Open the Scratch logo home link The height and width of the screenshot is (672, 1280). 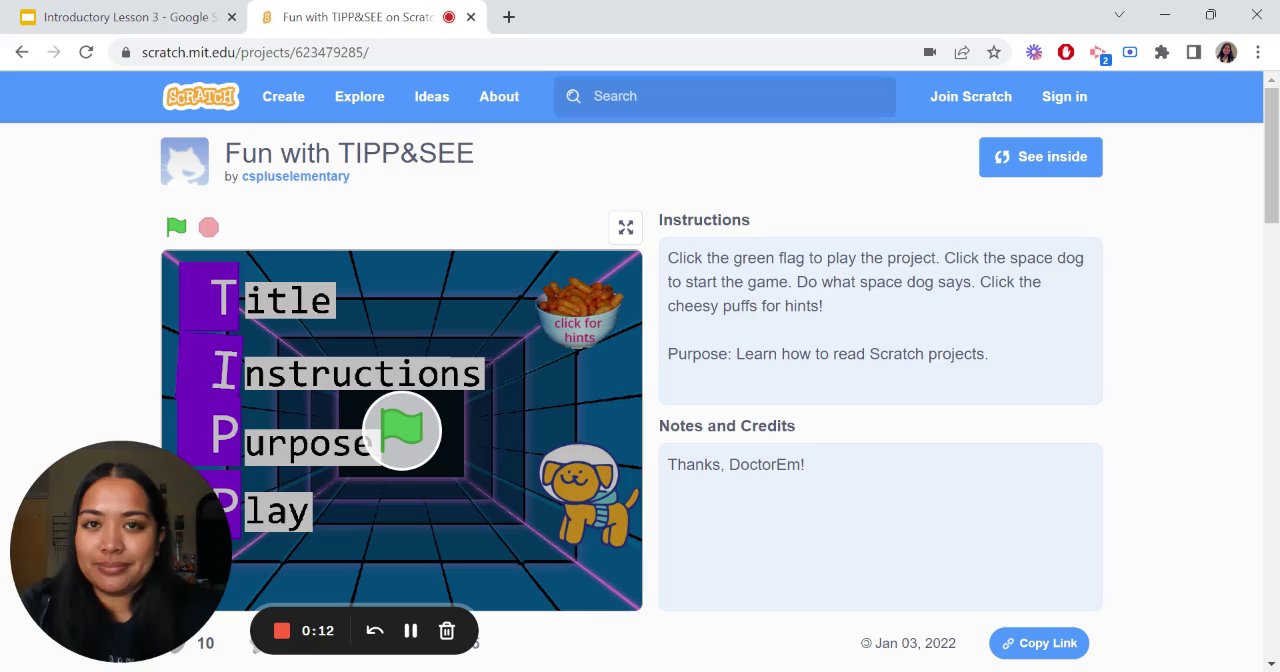tap(201, 96)
